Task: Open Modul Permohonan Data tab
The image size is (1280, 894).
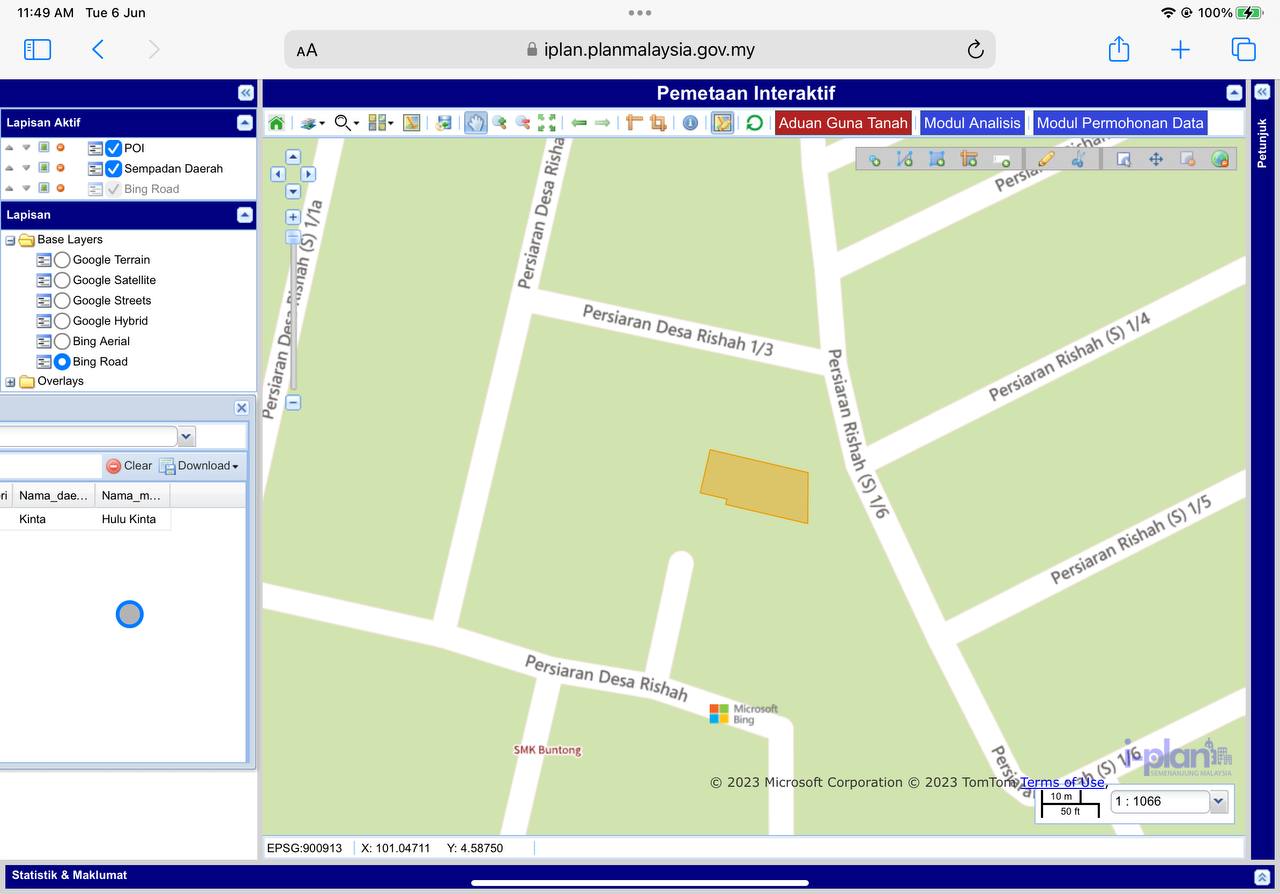Action: [x=1119, y=123]
